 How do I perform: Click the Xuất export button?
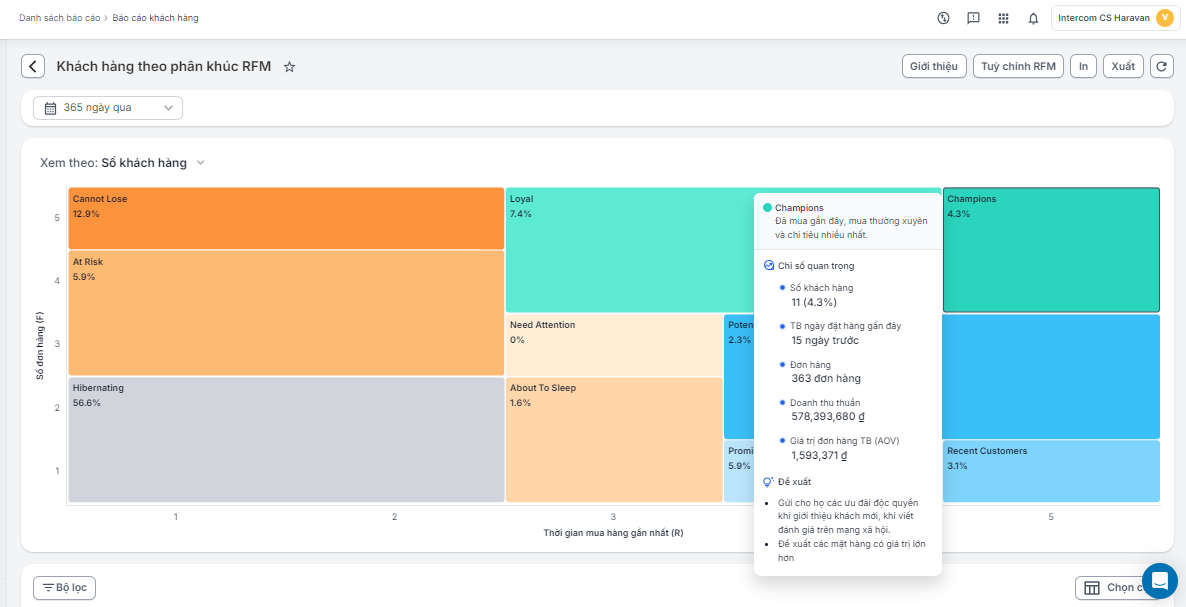(x=1123, y=66)
